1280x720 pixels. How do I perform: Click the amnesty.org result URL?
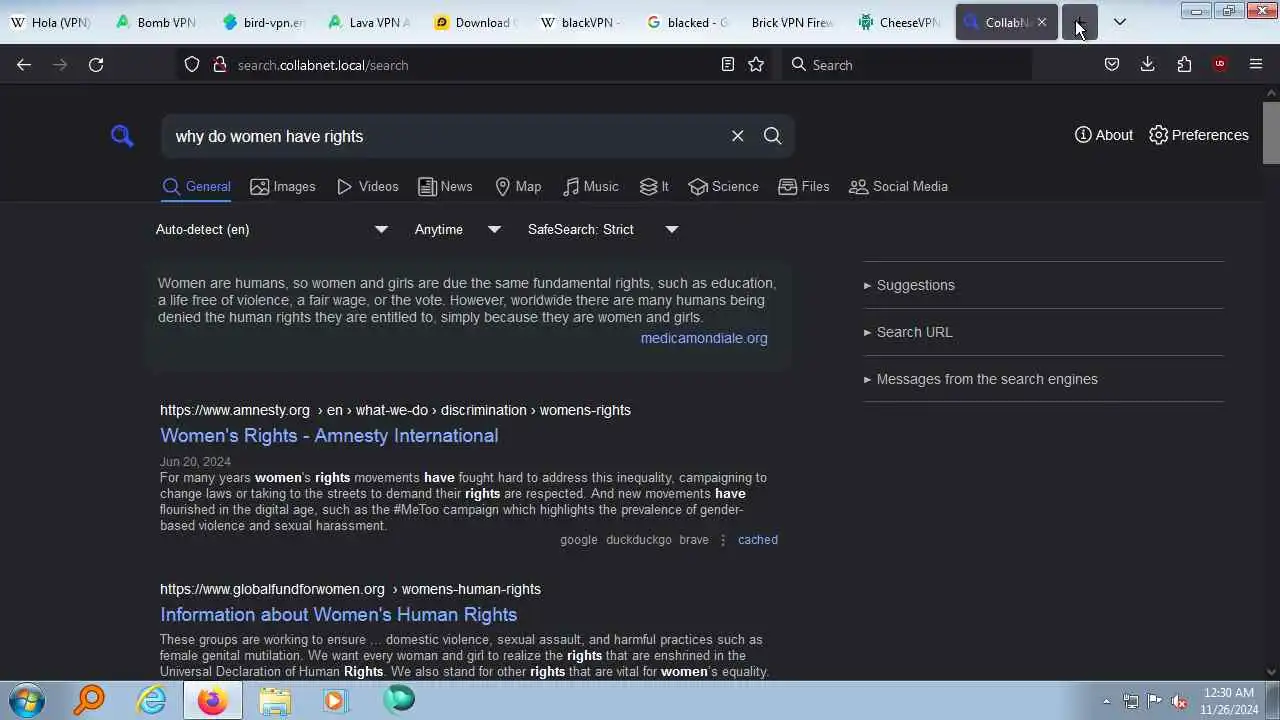(395, 410)
